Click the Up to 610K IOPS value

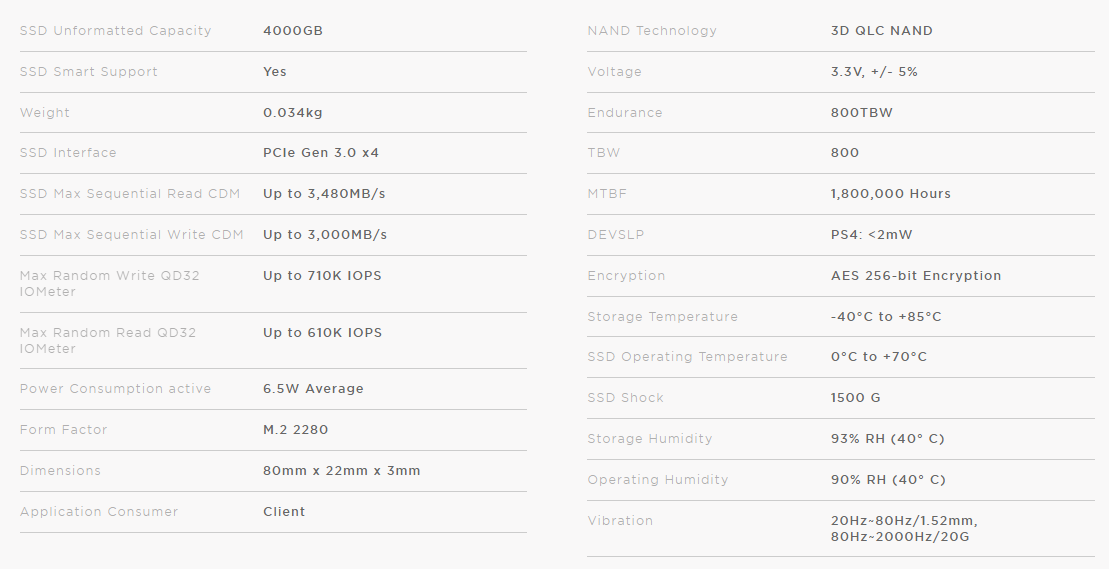coord(322,333)
